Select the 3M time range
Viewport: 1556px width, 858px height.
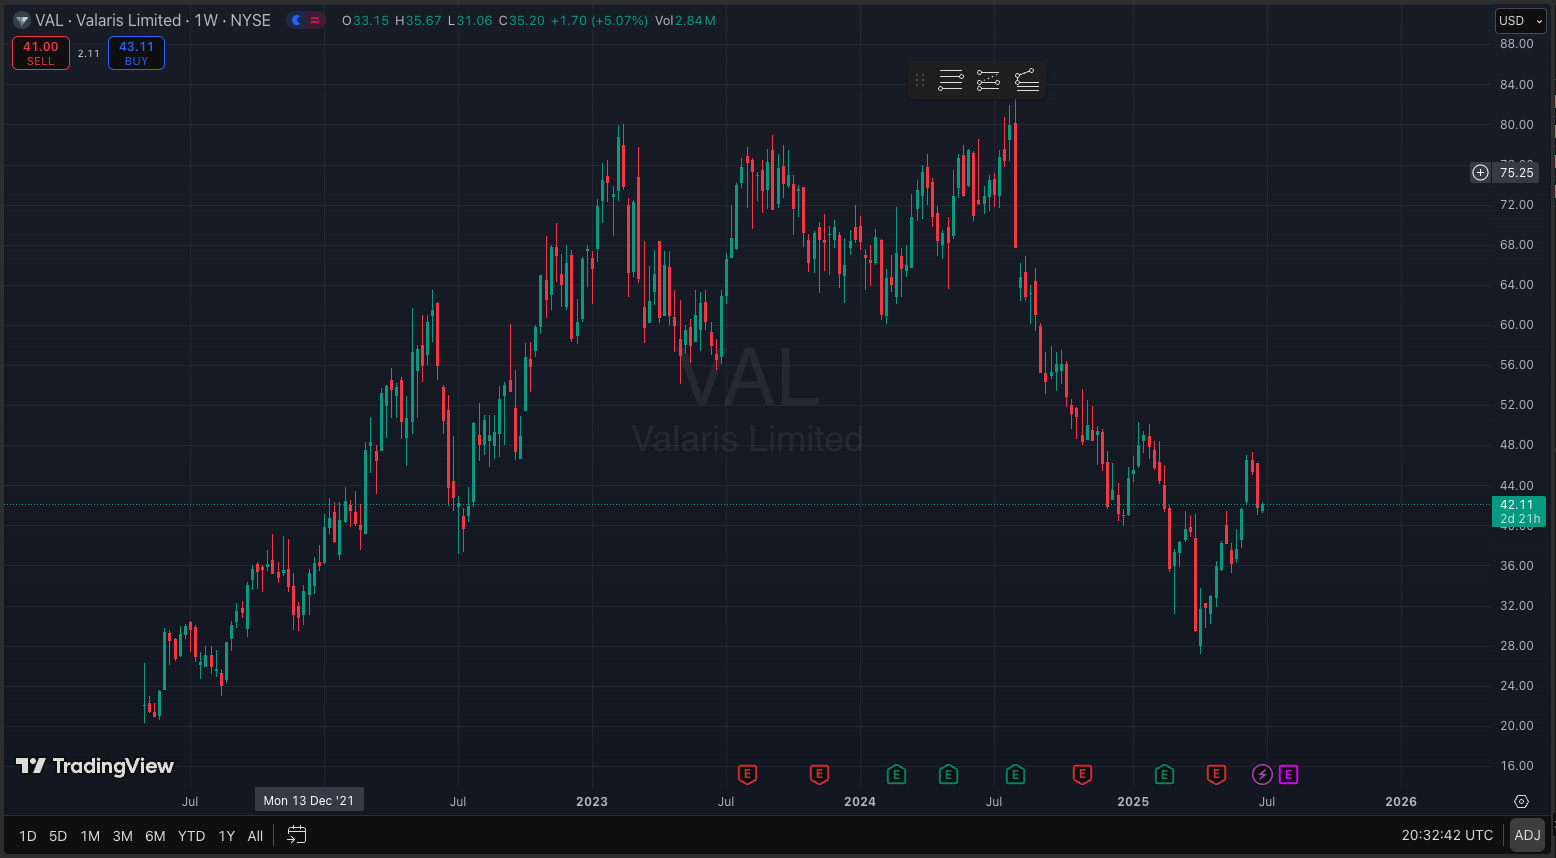point(122,836)
